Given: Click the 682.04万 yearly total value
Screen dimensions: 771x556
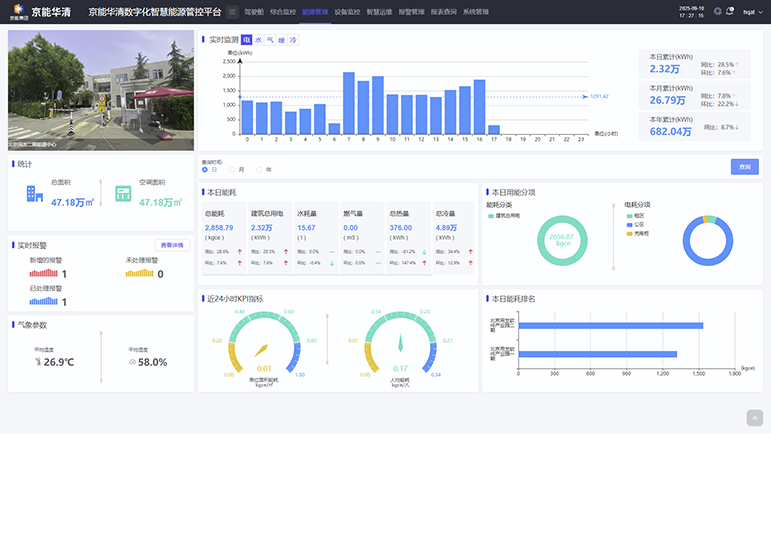Looking at the screenshot, I should pyautogui.click(x=670, y=132).
